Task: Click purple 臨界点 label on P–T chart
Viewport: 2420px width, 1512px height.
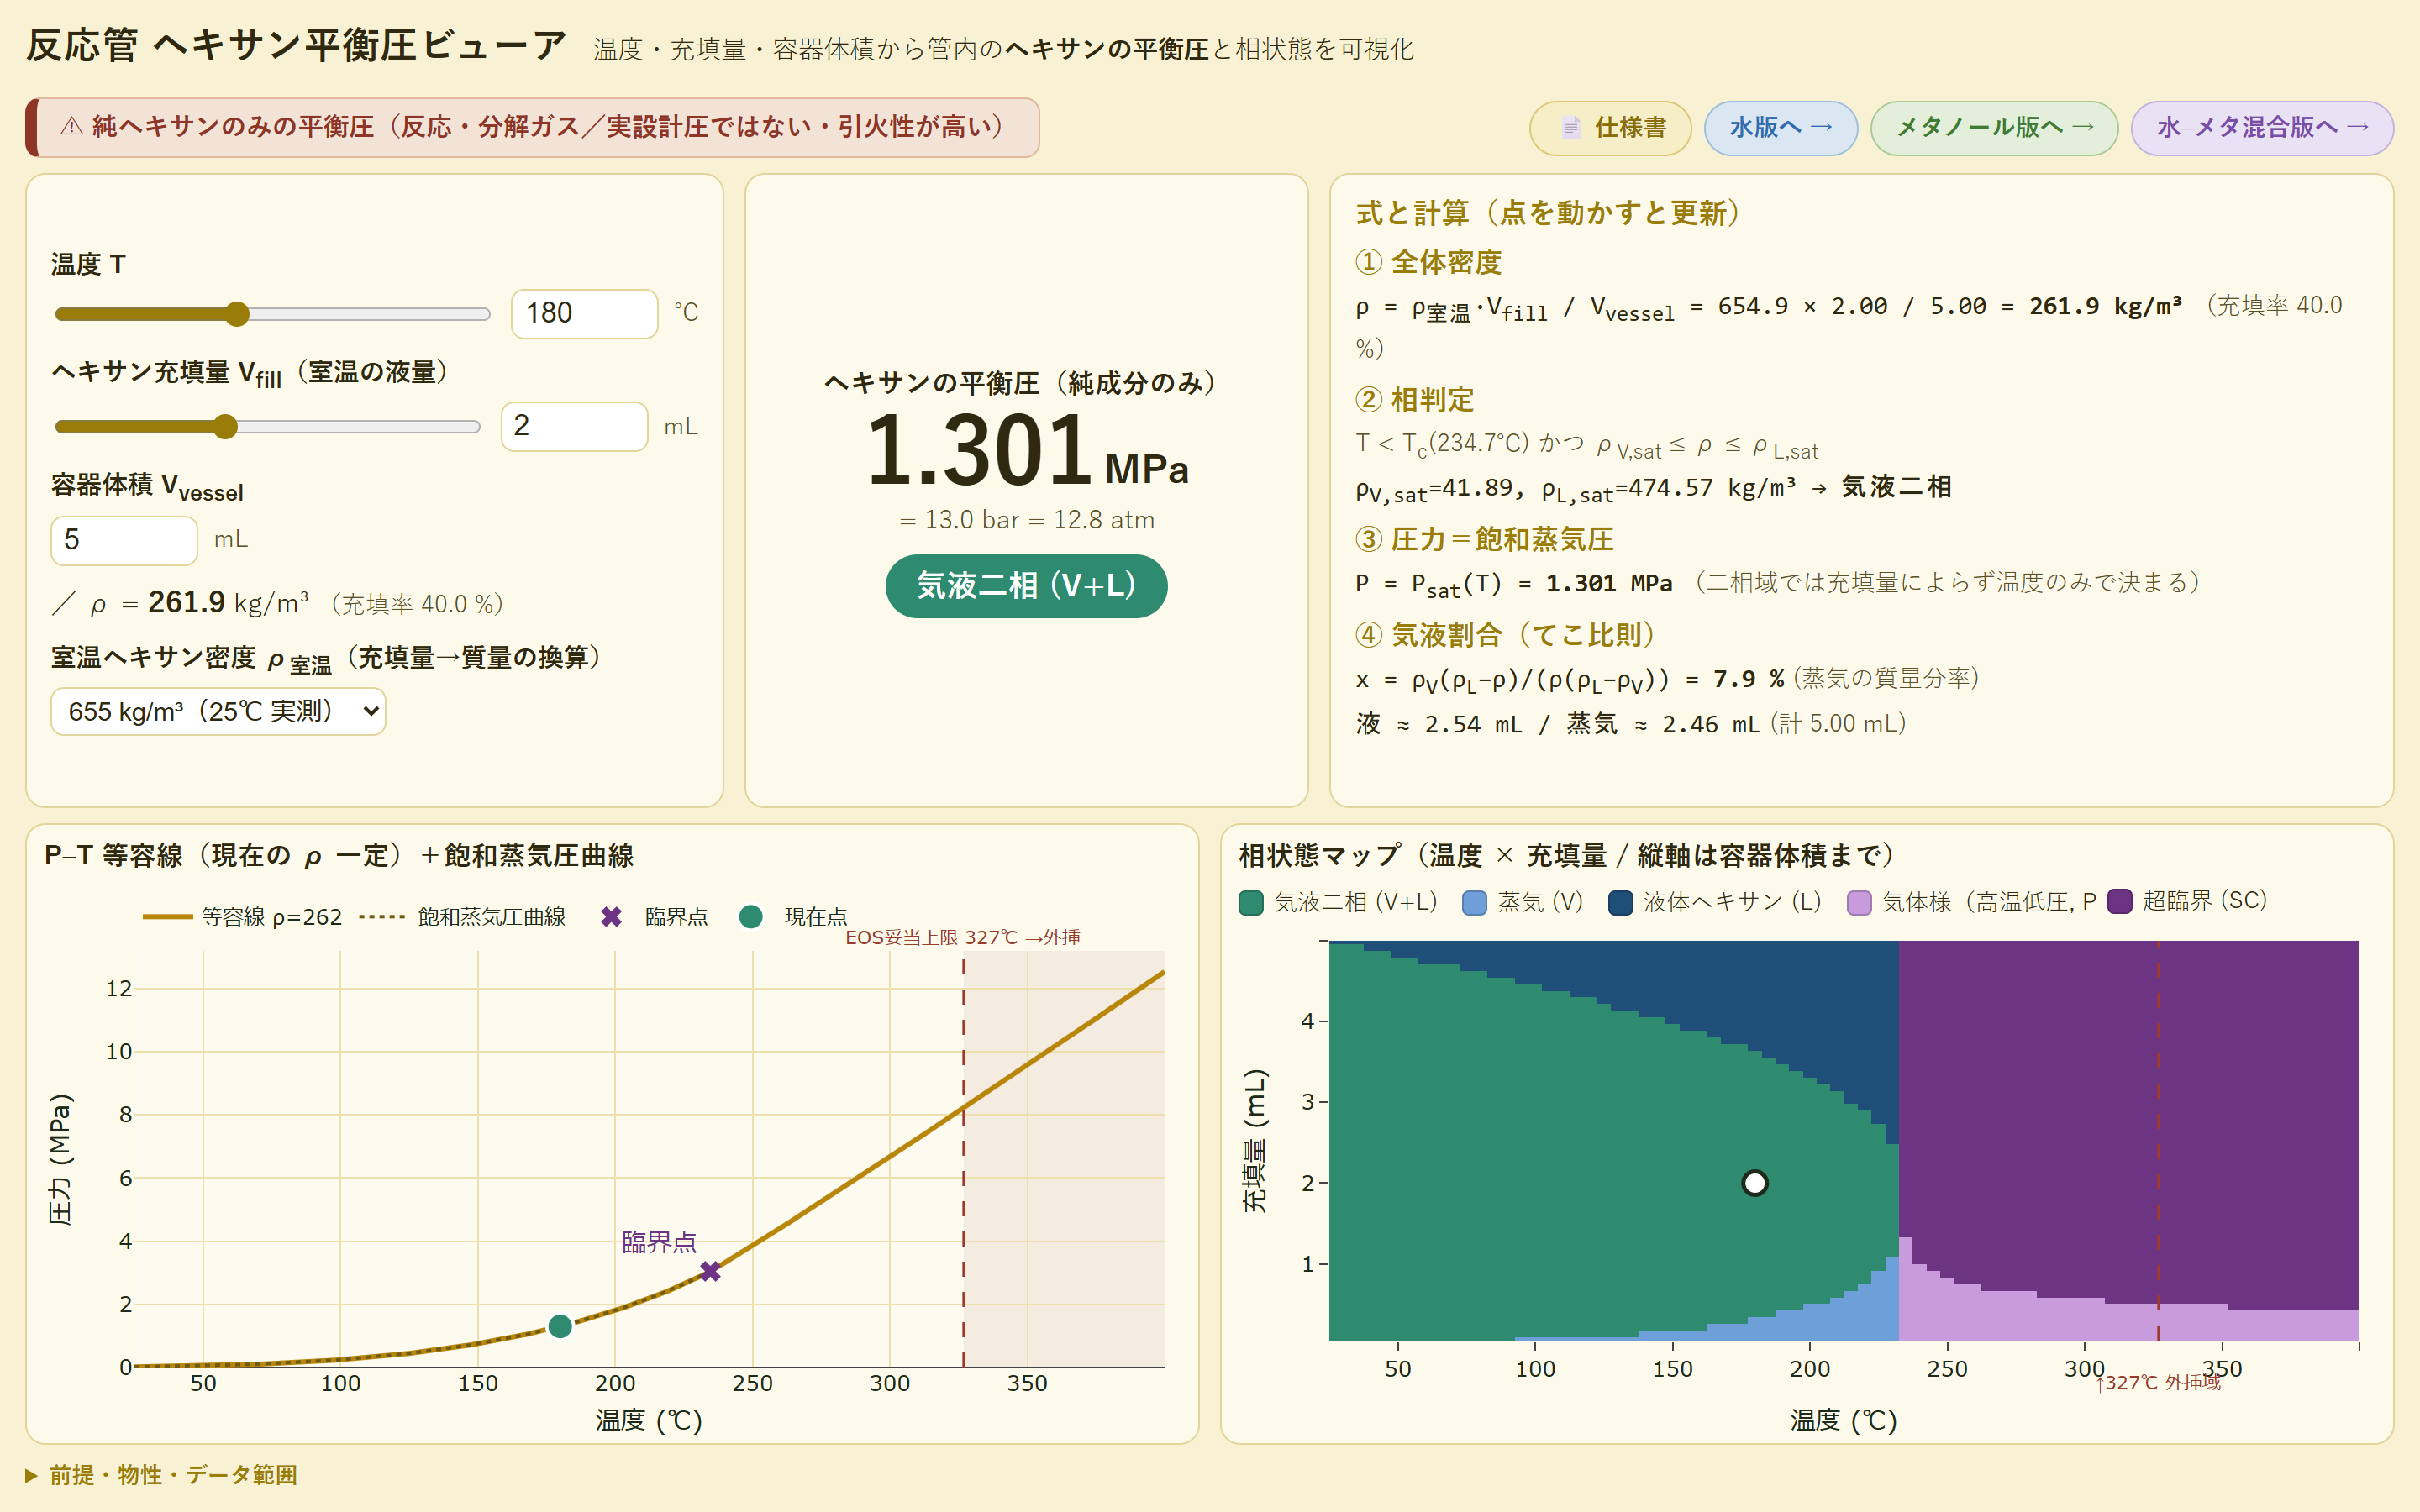Action: [x=659, y=1243]
